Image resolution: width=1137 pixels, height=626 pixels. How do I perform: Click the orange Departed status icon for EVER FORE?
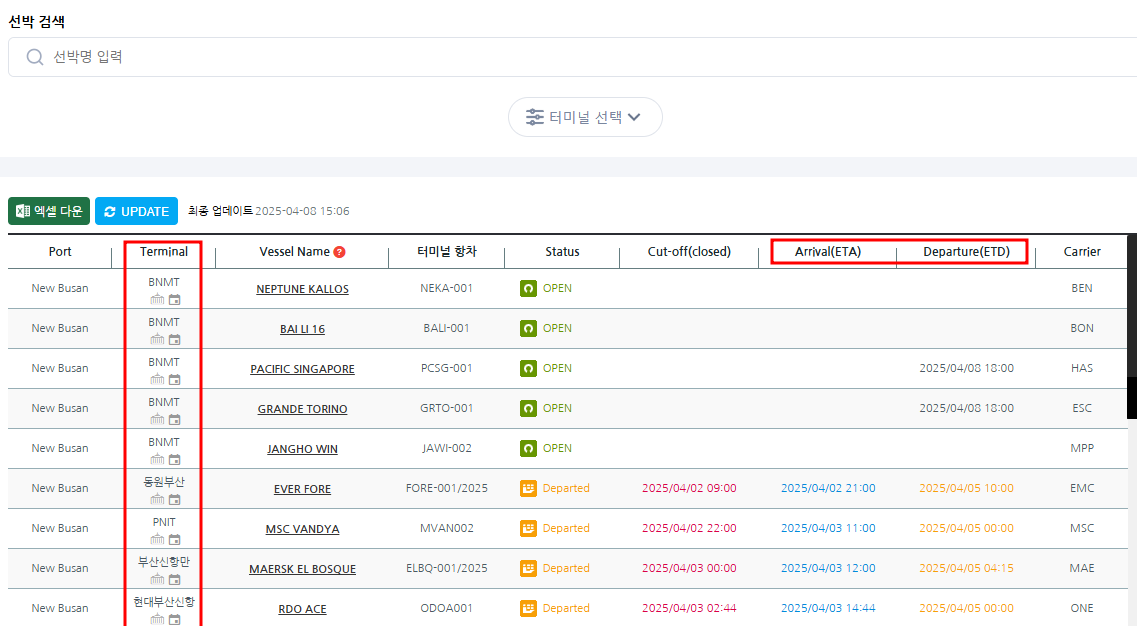coord(529,488)
